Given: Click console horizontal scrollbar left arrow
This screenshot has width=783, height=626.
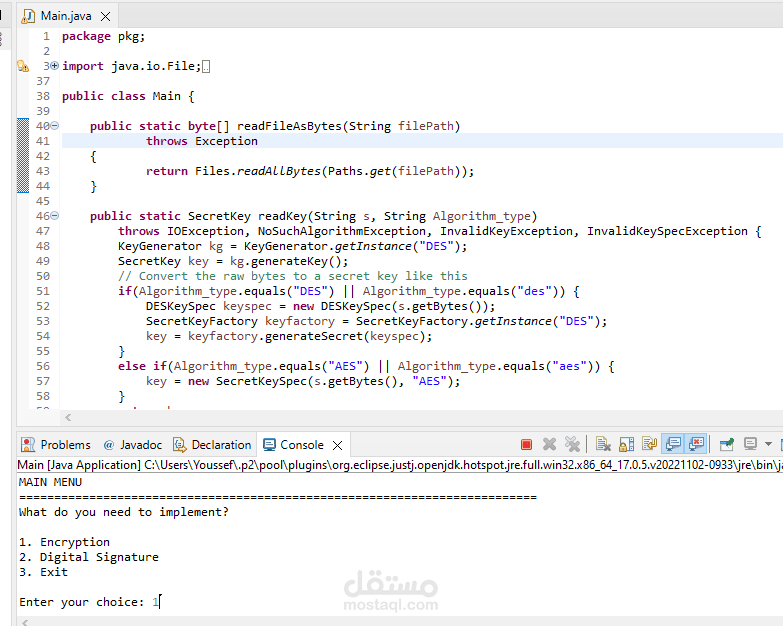Looking at the screenshot, I should click(25, 622).
